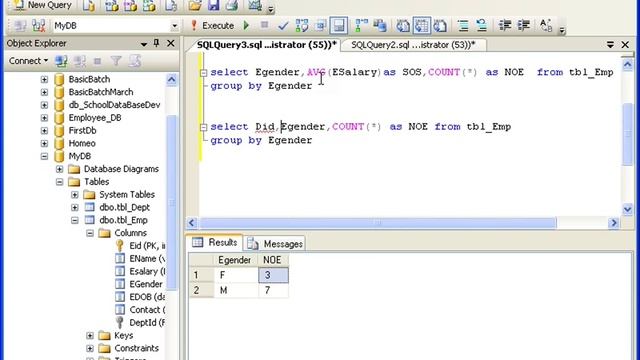
Task: Click the New Query toolbar button
Action: coord(42,5)
